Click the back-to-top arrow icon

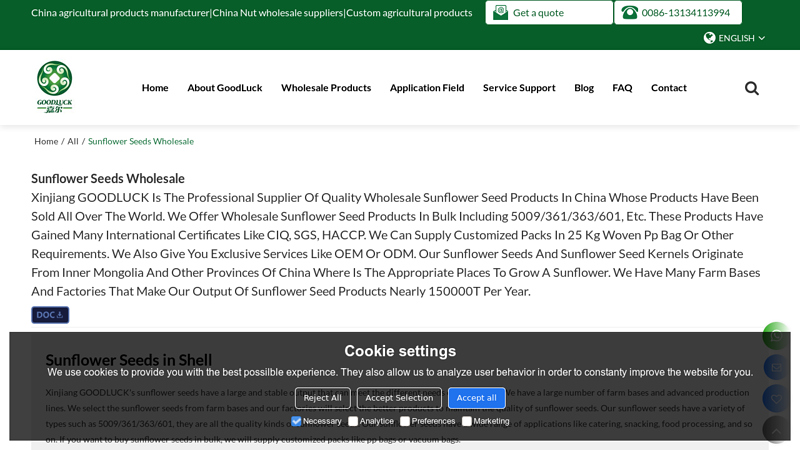point(776,430)
